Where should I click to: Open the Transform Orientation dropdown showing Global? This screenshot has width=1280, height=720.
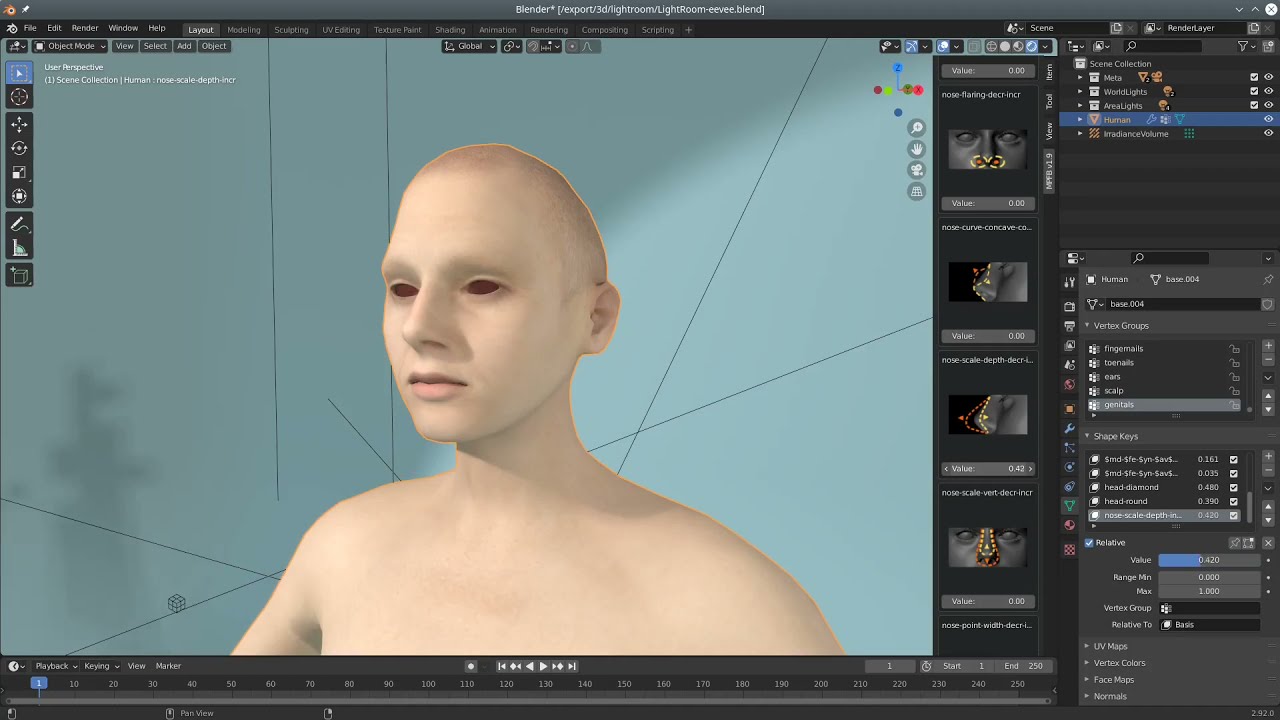point(469,46)
